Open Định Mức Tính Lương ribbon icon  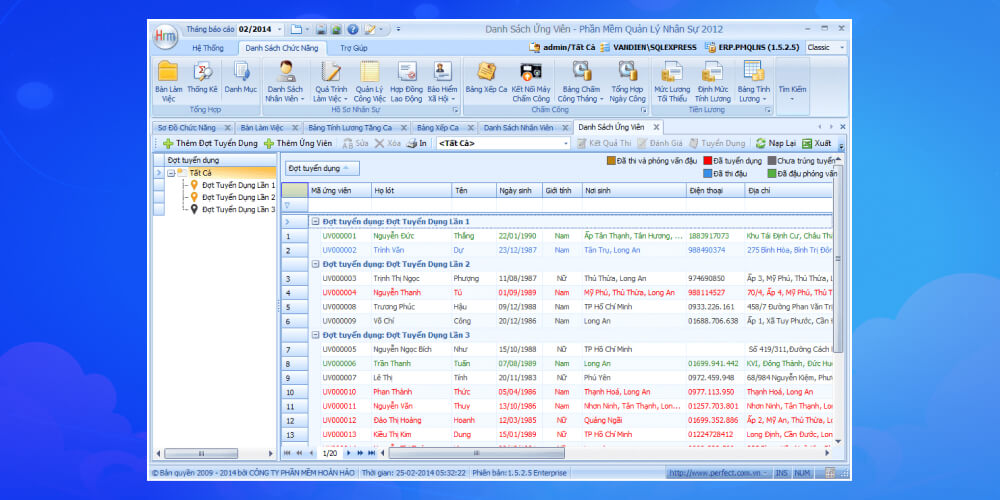[x=713, y=82]
